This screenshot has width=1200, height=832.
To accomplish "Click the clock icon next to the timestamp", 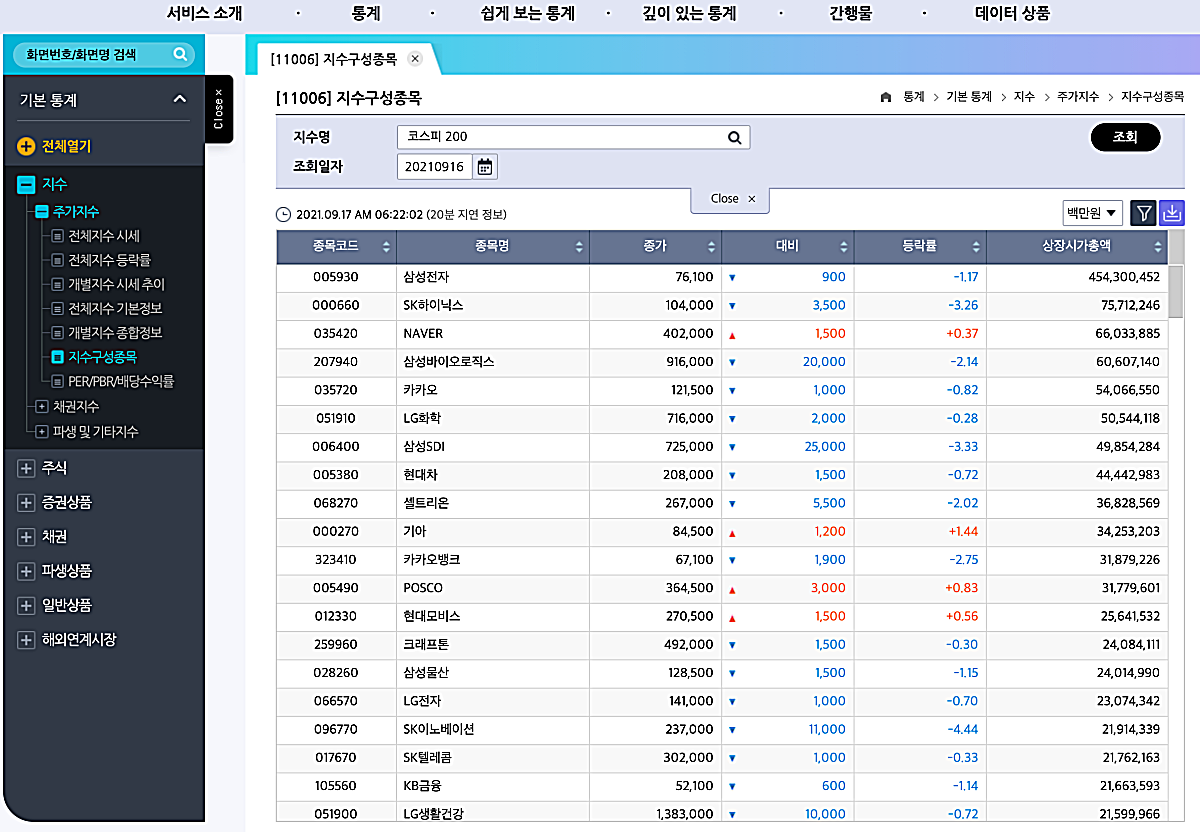I will click(283, 214).
